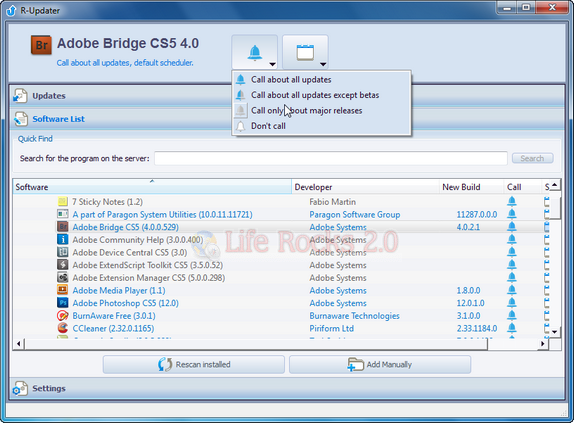Click the Updates section icon
574x423 pixels.
20,96
